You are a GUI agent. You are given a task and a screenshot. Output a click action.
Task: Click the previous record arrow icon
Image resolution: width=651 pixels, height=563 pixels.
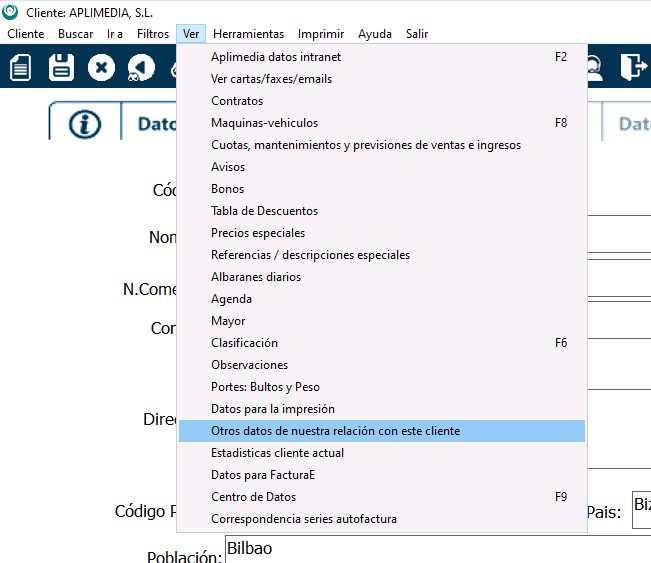pos(140,67)
